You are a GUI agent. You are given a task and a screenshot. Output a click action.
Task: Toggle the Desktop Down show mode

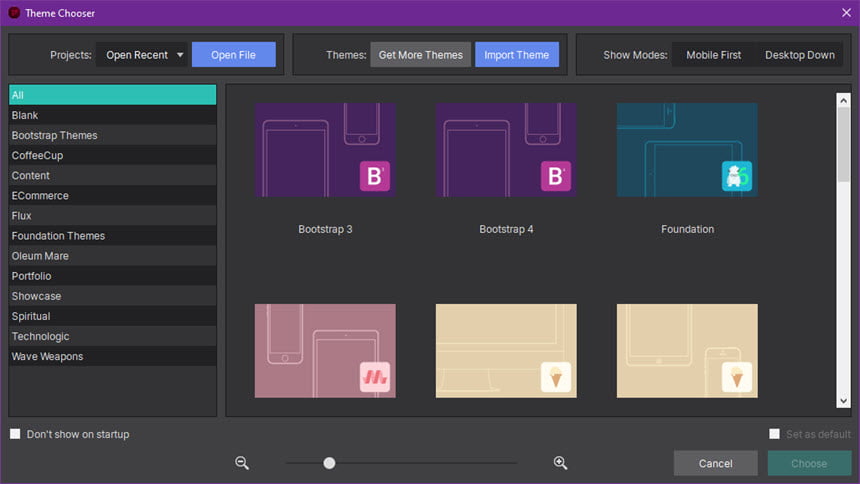(x=800, y=55)
